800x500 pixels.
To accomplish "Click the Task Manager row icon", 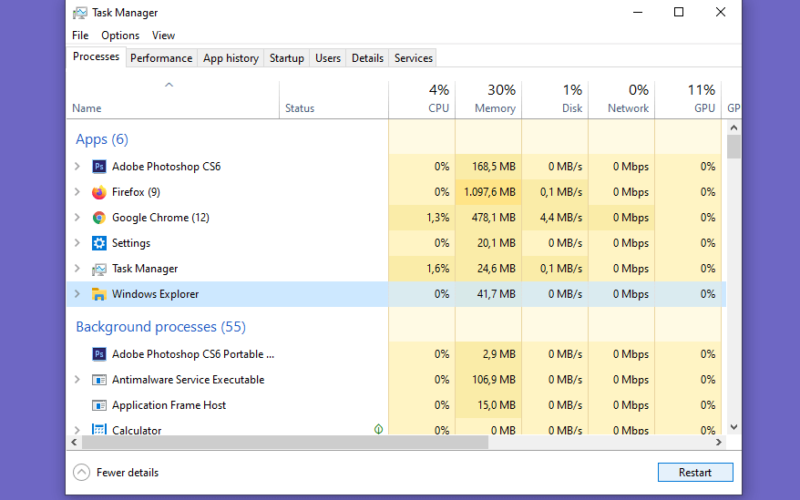I will pyautogui.click(x=99, y=269).
